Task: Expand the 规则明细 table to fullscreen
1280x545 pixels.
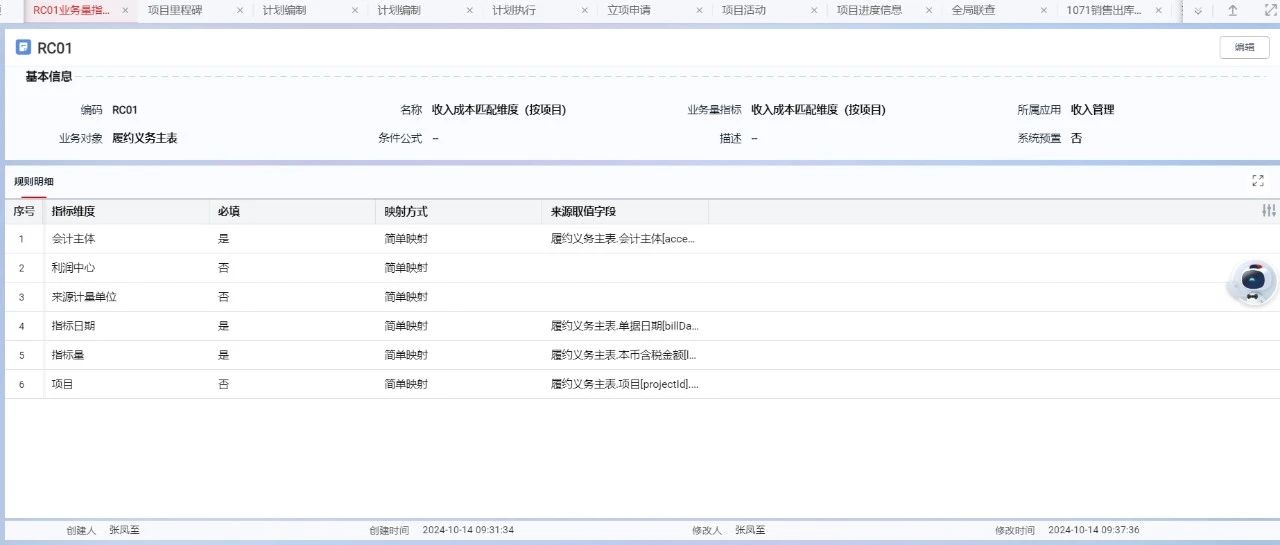Action: 1258,181
